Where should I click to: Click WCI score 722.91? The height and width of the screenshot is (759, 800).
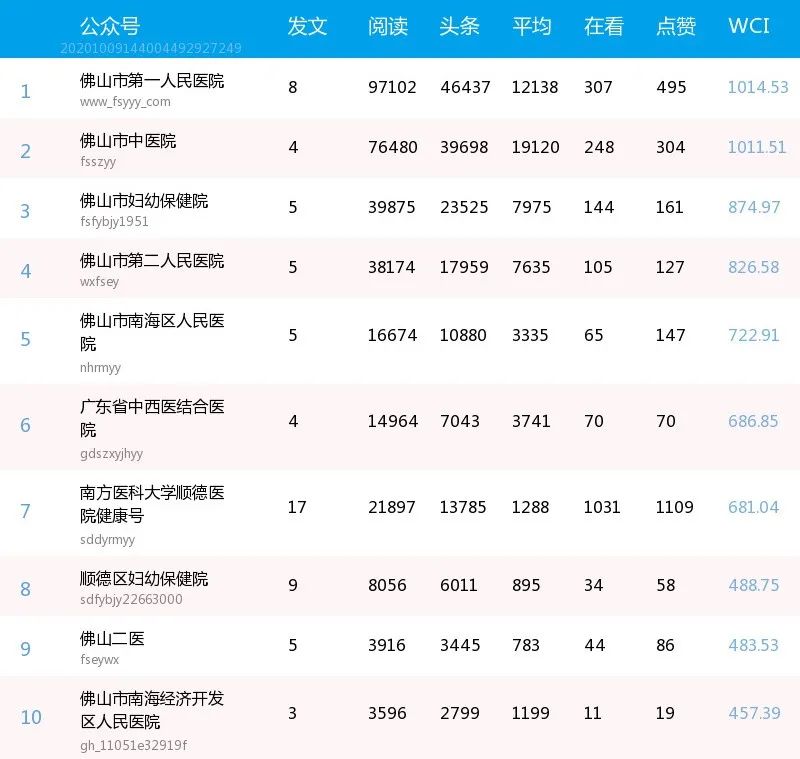pos(754,335)
